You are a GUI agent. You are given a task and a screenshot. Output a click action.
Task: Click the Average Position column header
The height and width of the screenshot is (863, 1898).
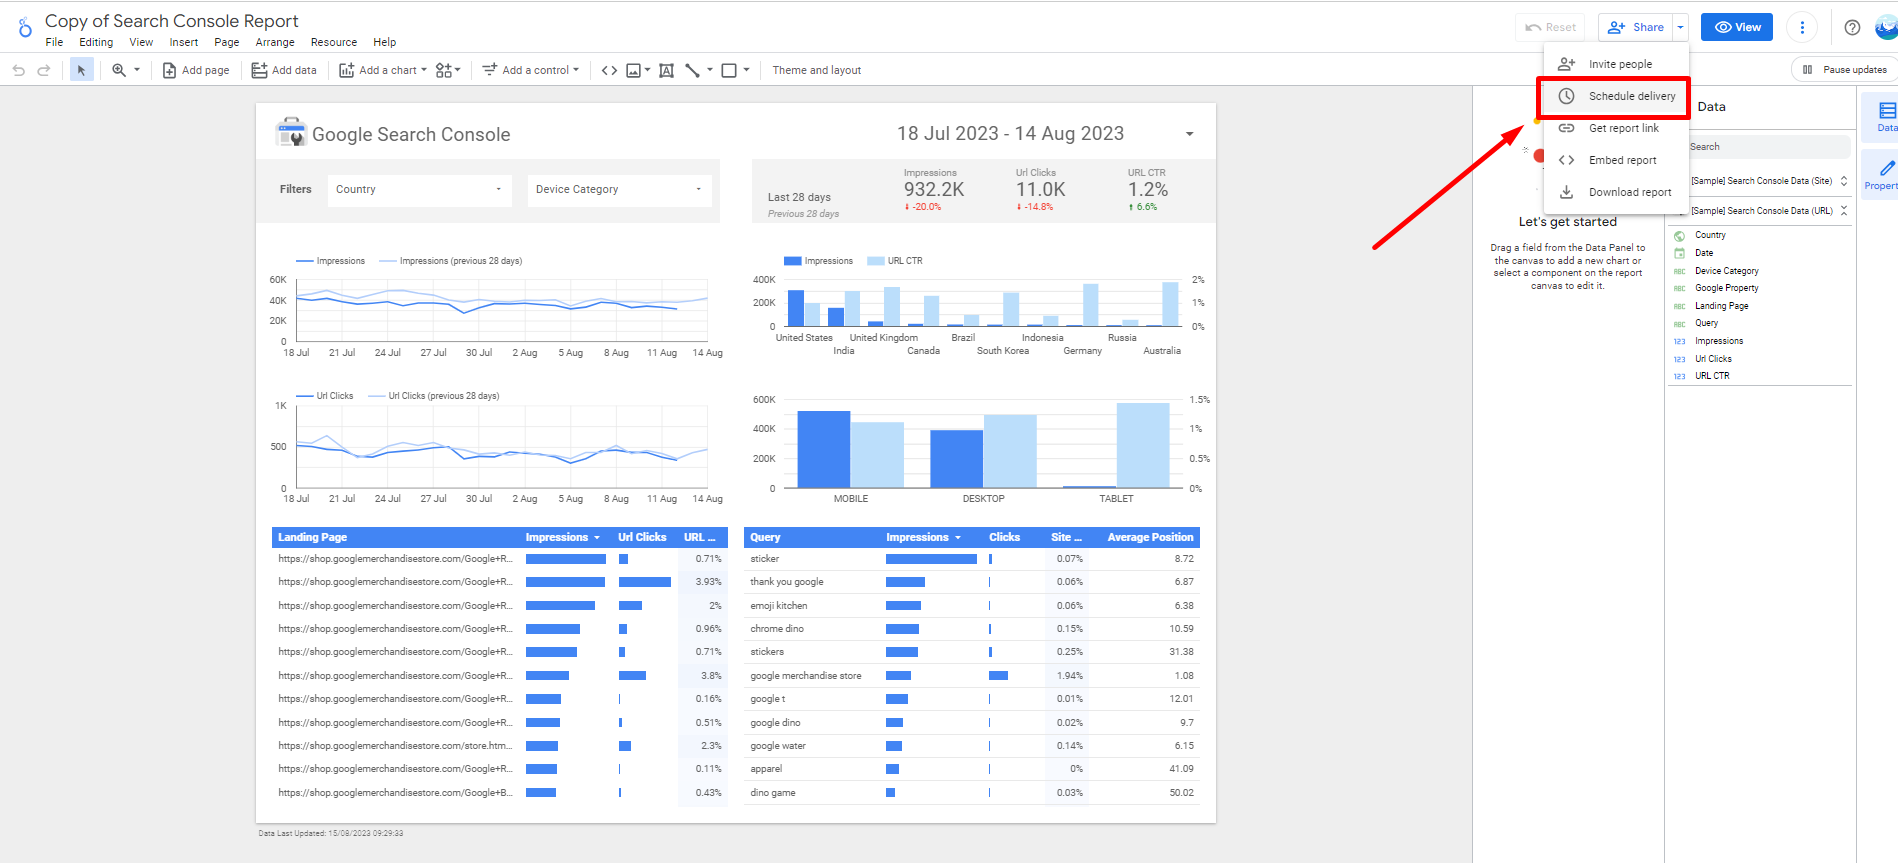1150,537
